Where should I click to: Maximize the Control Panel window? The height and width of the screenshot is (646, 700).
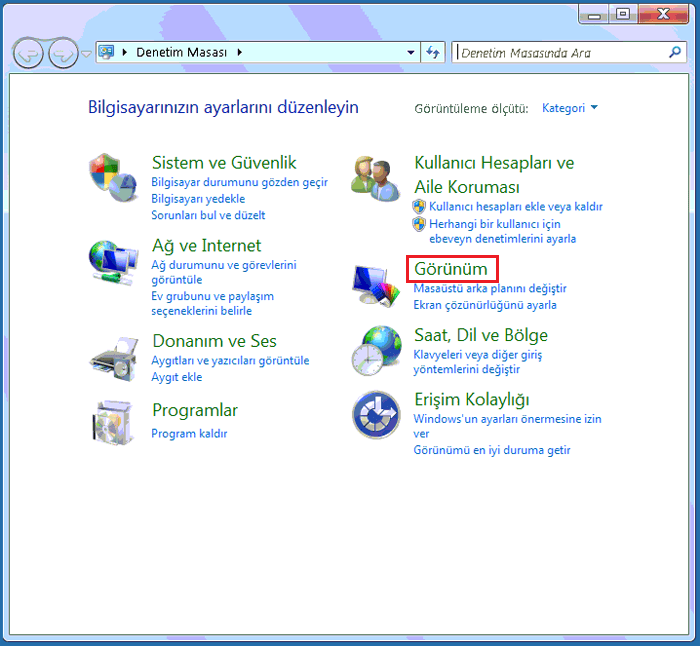623,14
